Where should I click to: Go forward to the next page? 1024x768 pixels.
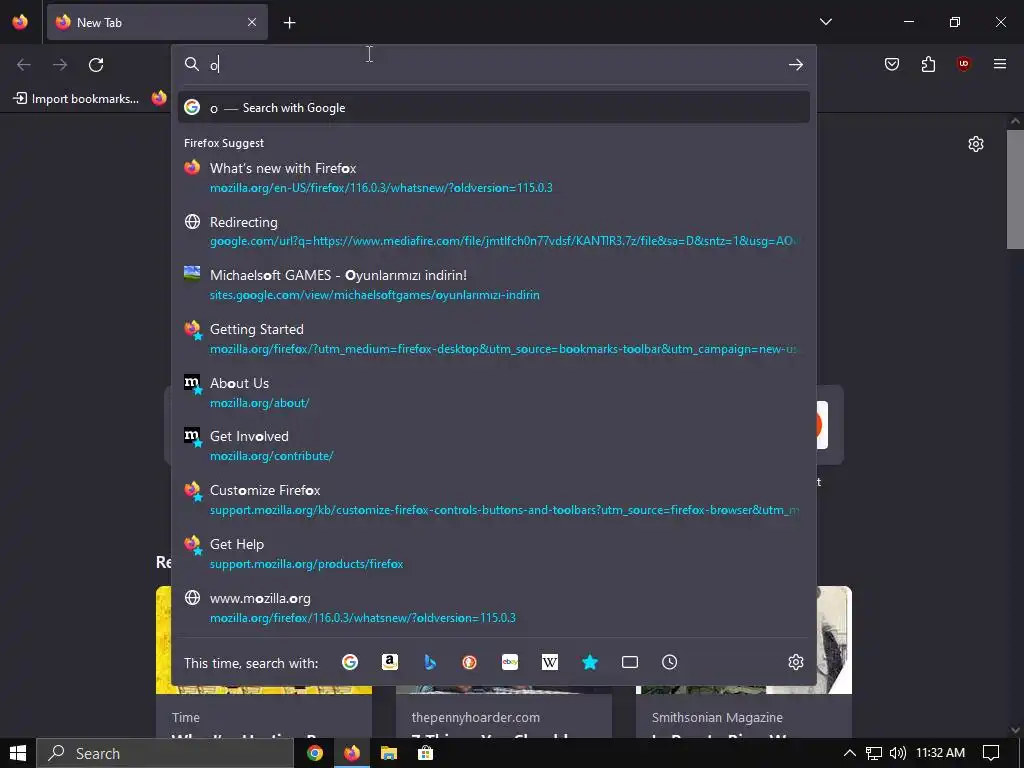tap(60, 64)
